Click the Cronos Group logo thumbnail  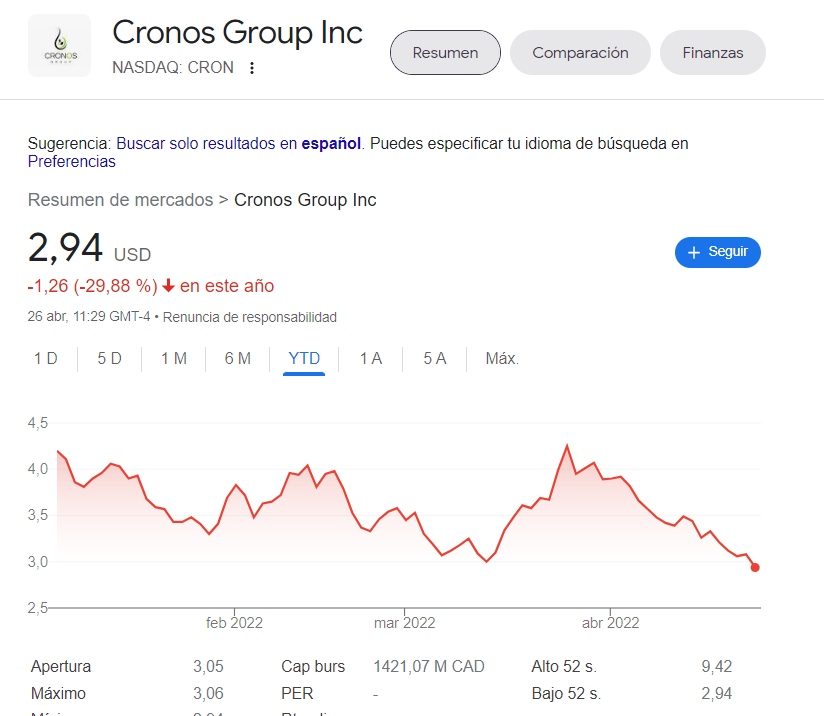59,46
